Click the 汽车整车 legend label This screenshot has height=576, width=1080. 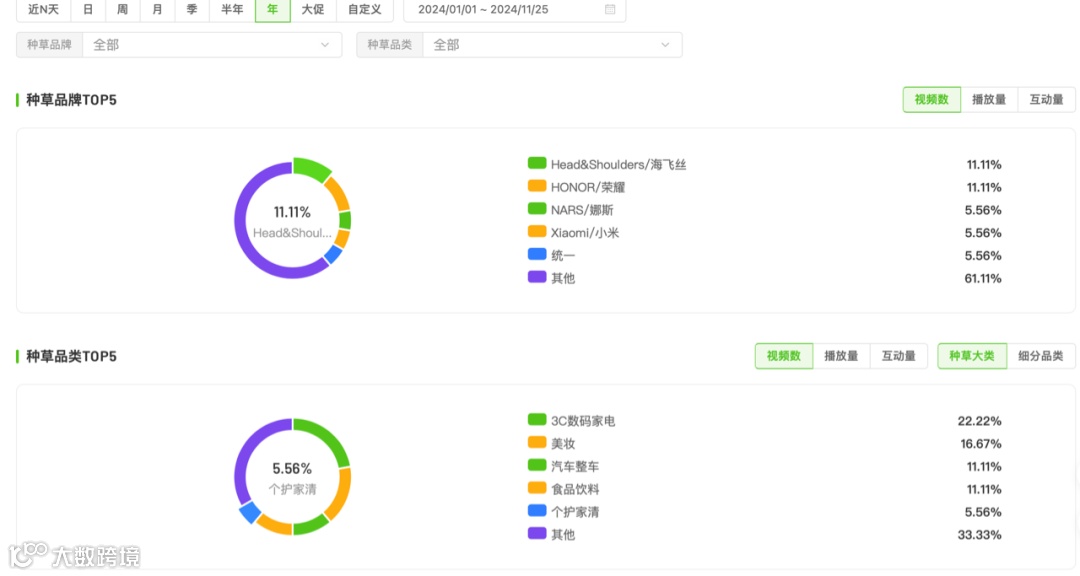click(575, 466)
